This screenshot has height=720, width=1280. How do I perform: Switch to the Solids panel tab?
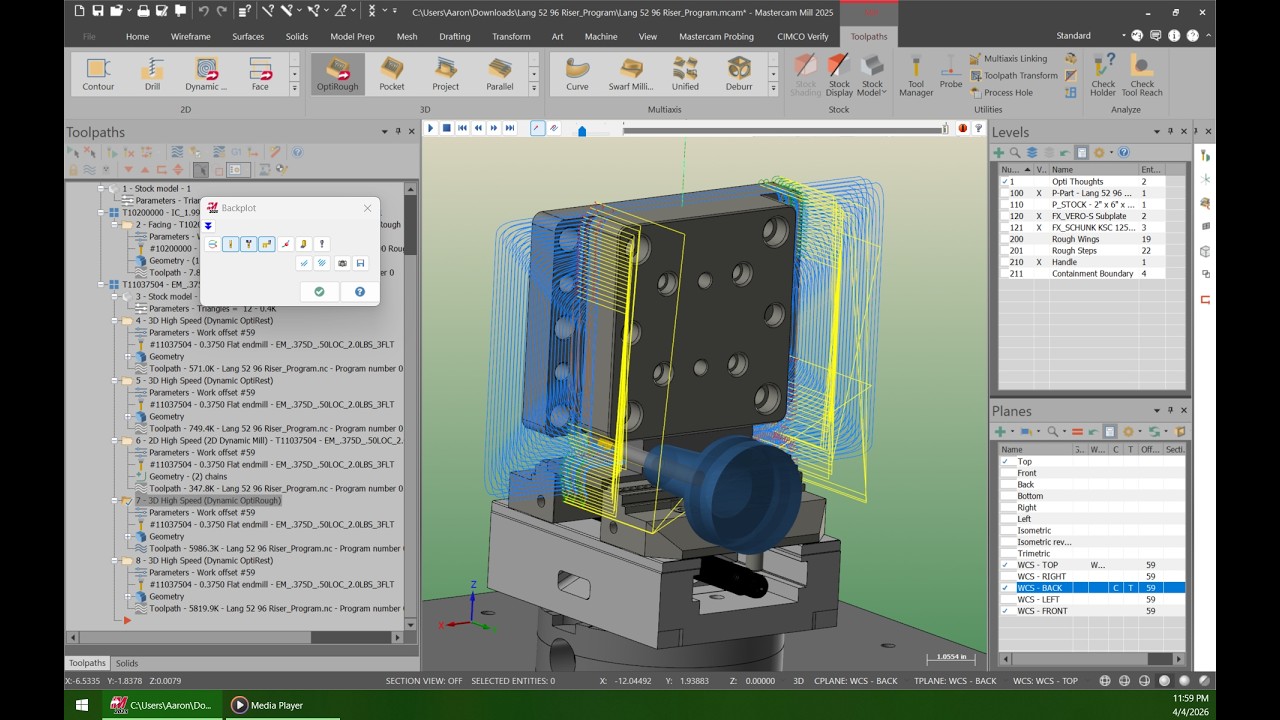click(127, 663)
